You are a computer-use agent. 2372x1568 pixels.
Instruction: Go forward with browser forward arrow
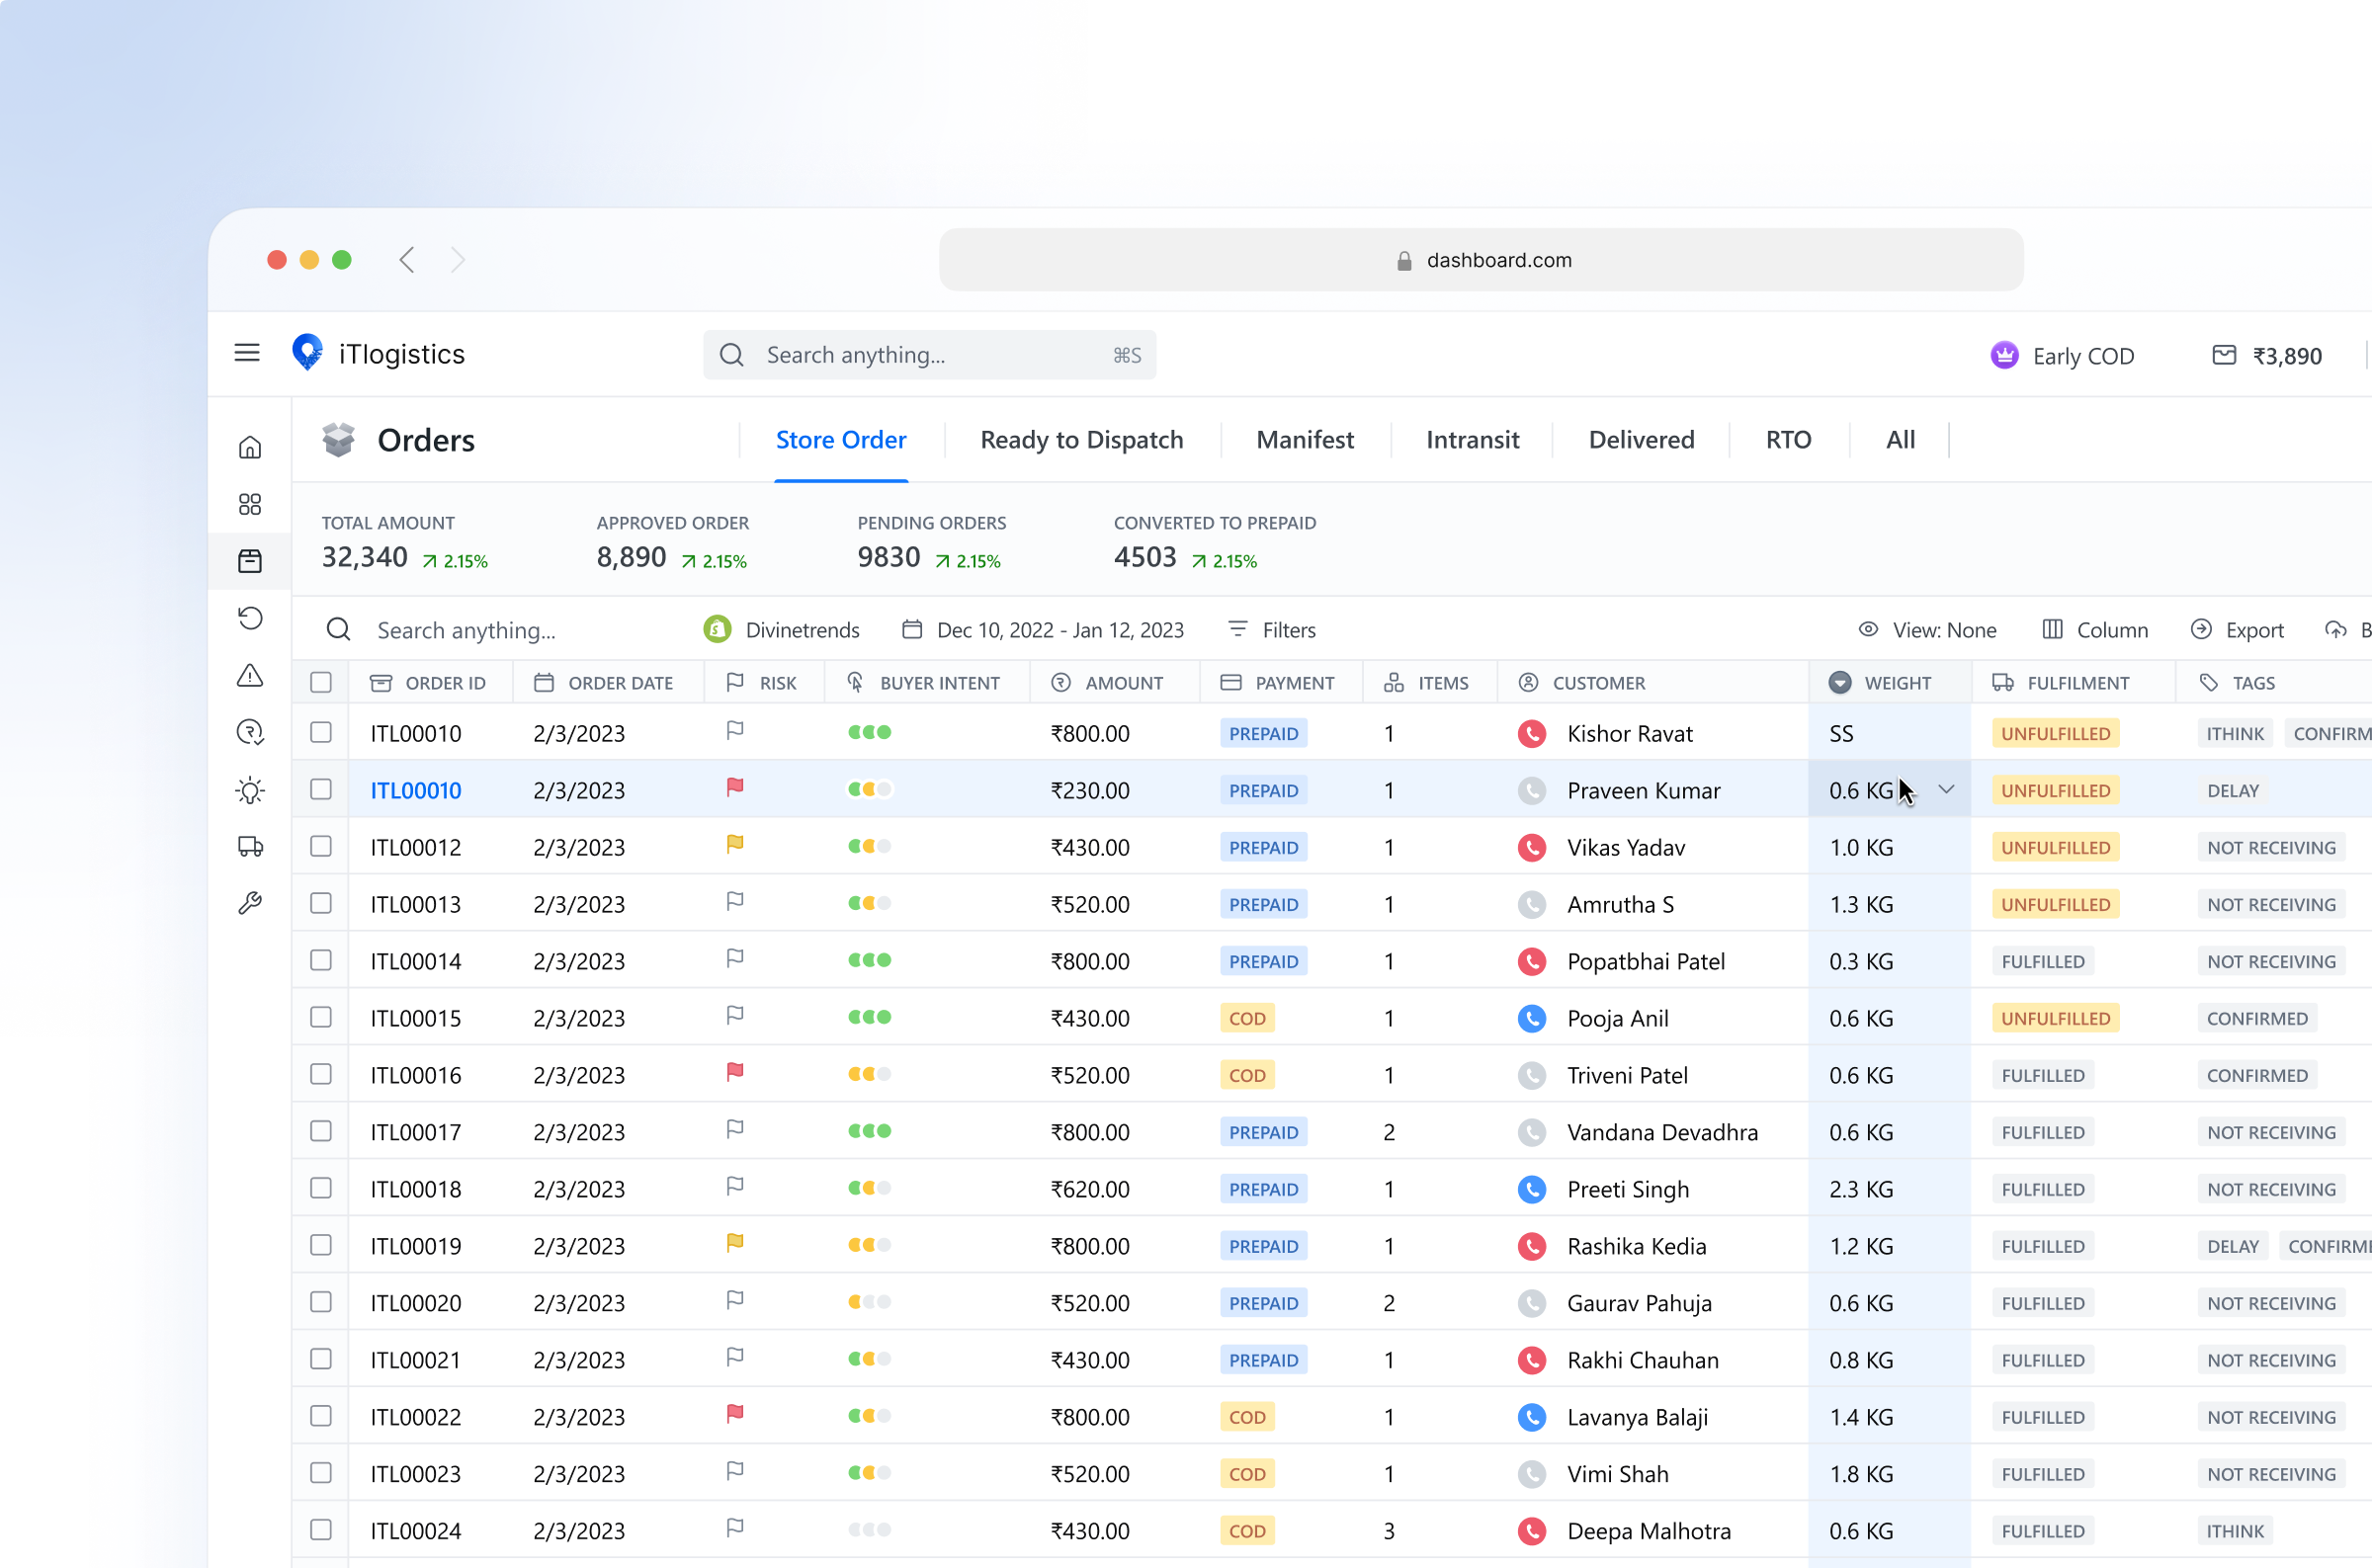458,260
